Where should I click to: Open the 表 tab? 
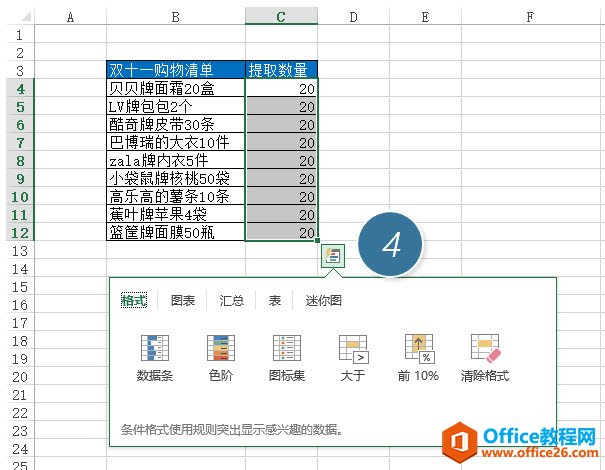(275, 300)
